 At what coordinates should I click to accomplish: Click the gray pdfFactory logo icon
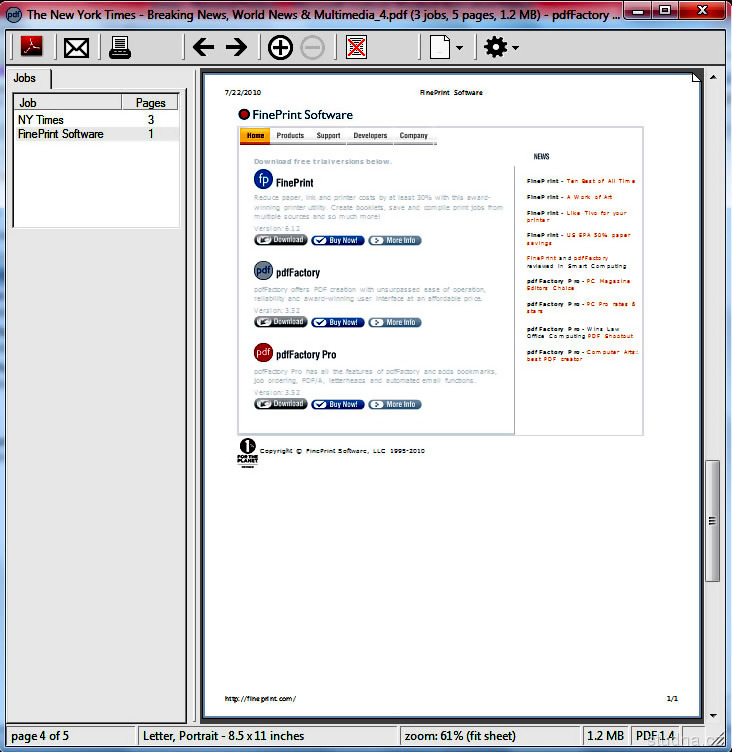[263, 270]
